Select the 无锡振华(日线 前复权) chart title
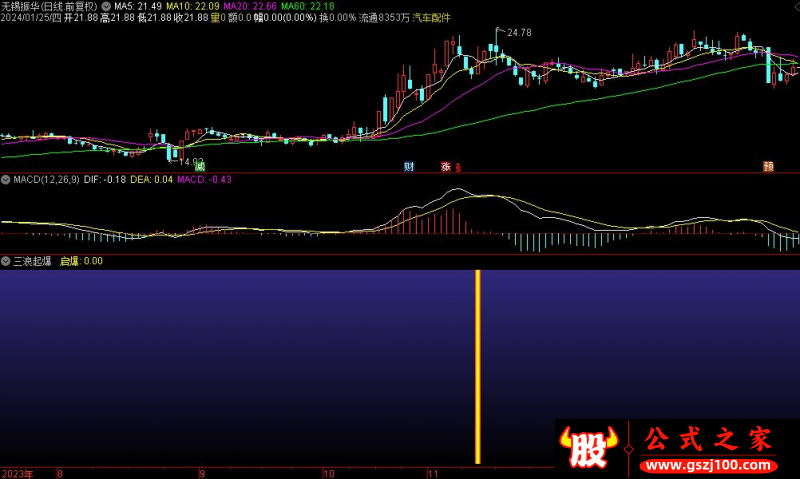This screenshot has width=800, height=479. 50,6
